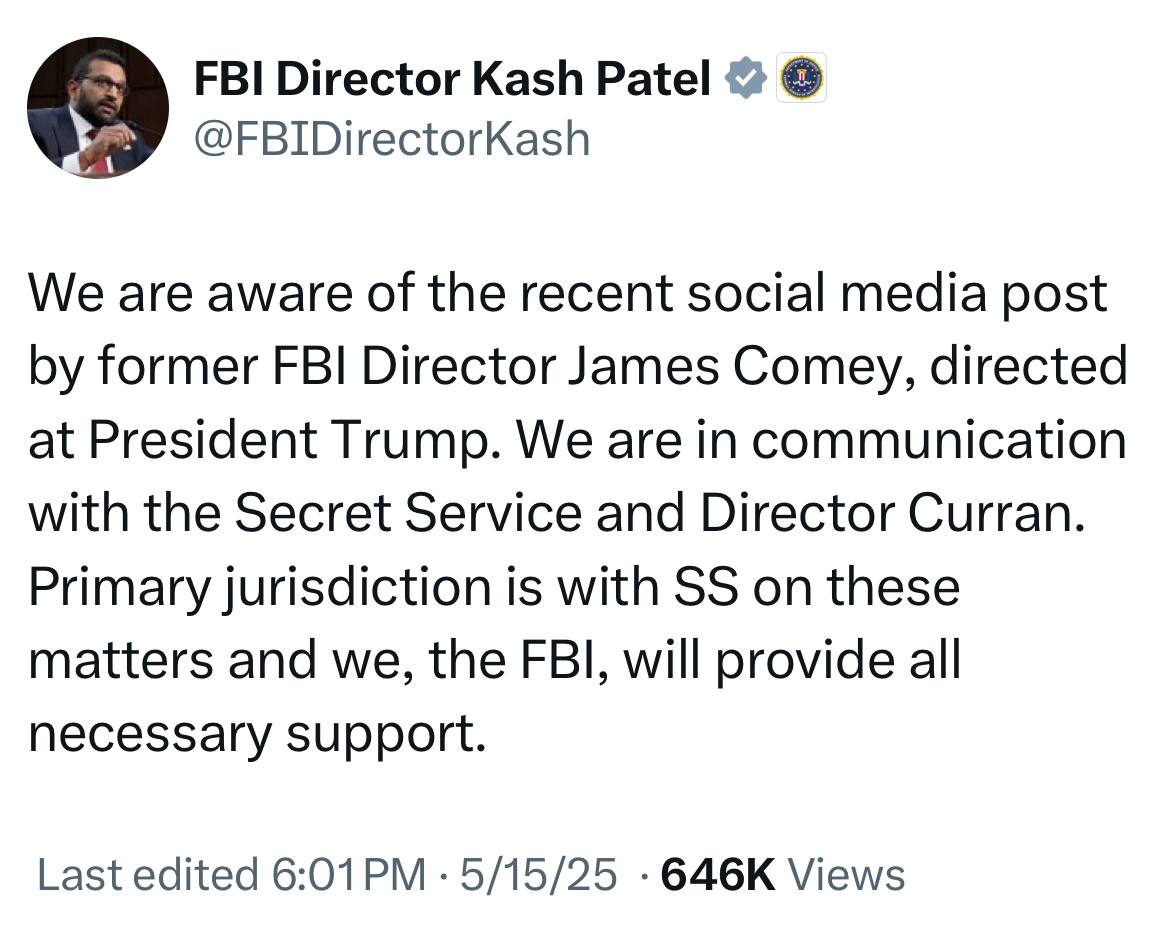Open the FBI Director Kash Patel display name

pos(451,78)
